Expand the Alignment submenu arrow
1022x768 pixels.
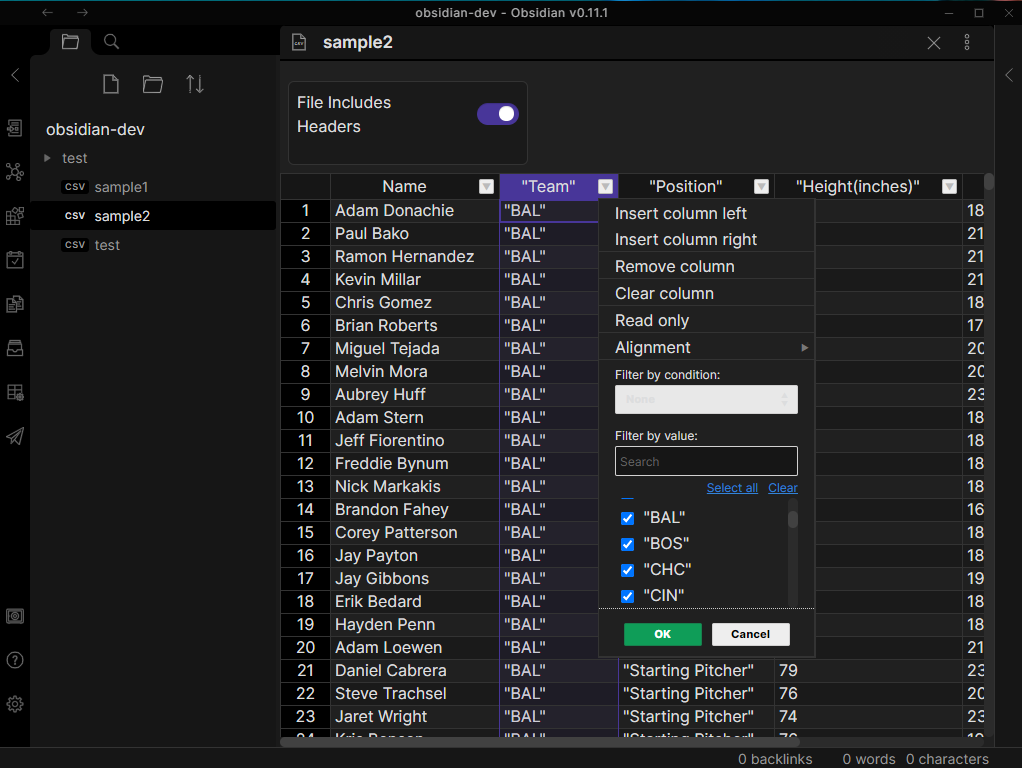pyautogui.click(x=805, y=348)
